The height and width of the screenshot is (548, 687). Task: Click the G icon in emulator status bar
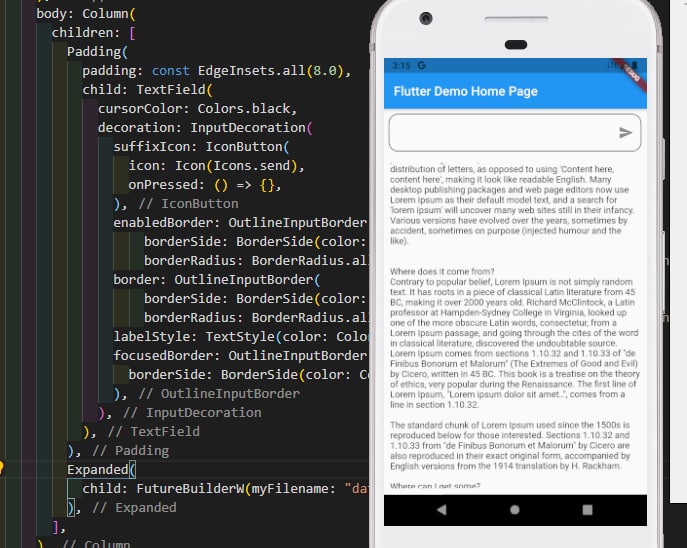click(421, 65)
